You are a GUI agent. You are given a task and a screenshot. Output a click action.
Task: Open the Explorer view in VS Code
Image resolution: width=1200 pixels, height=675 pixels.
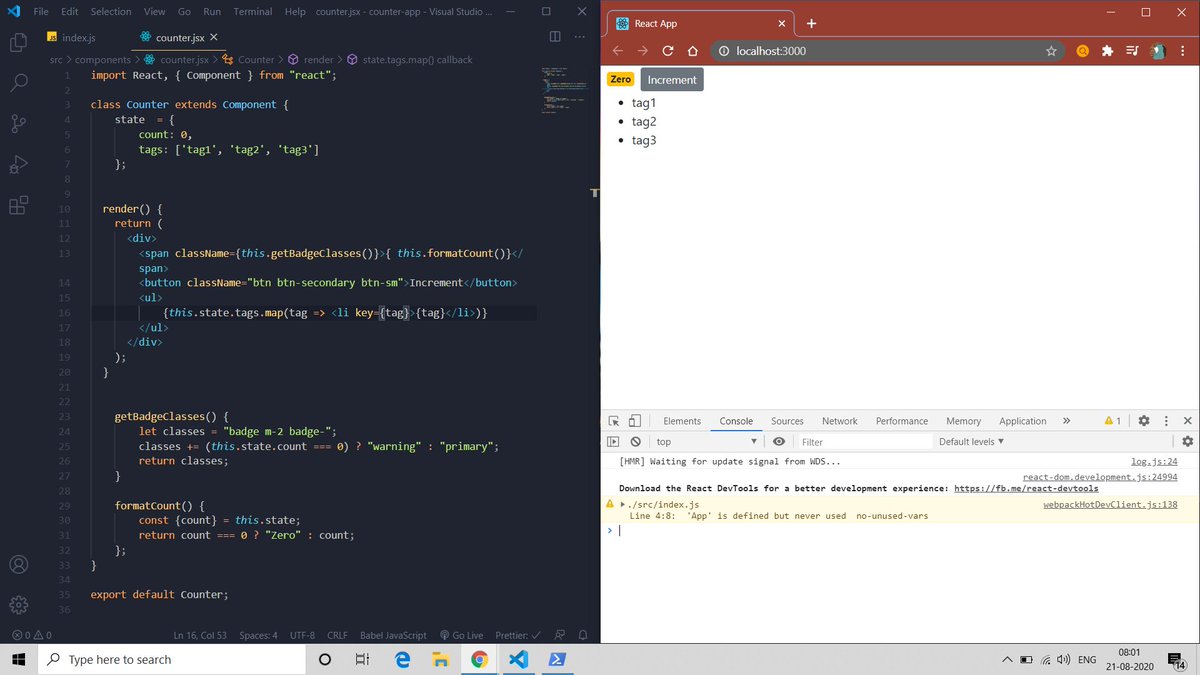(18, 43)
